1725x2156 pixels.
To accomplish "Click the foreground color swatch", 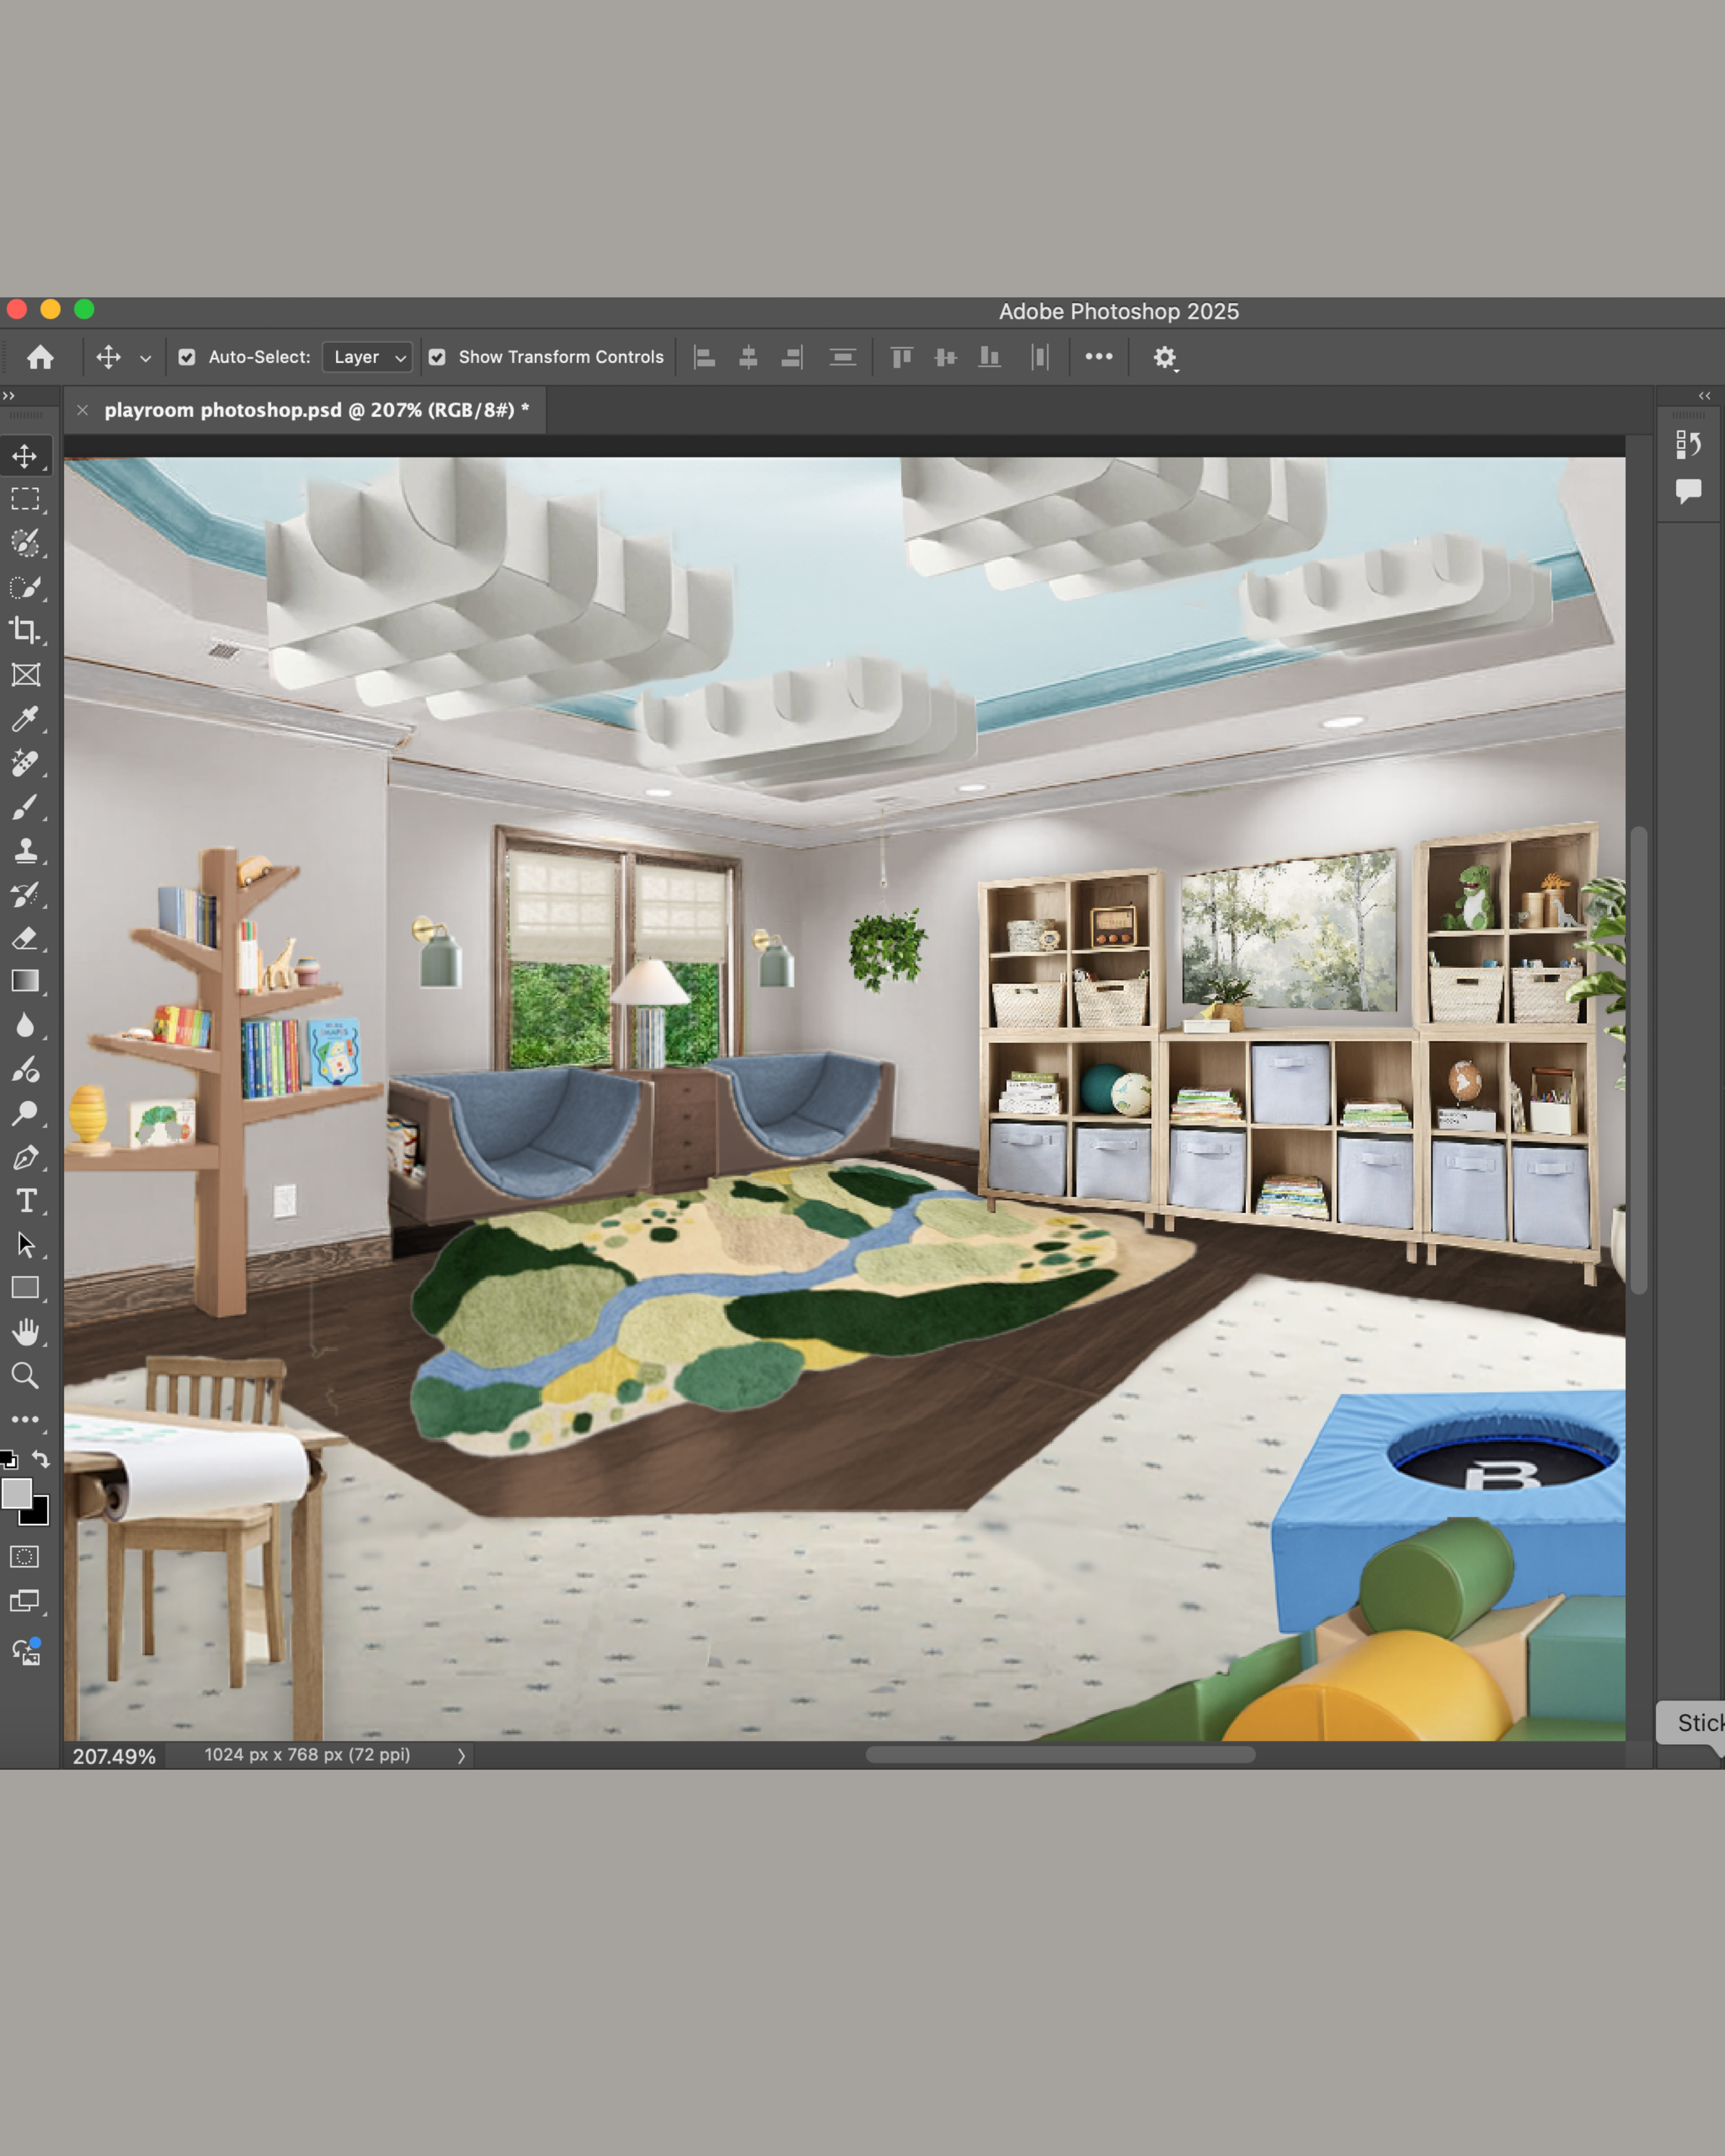I will (x=16, y=1493).
